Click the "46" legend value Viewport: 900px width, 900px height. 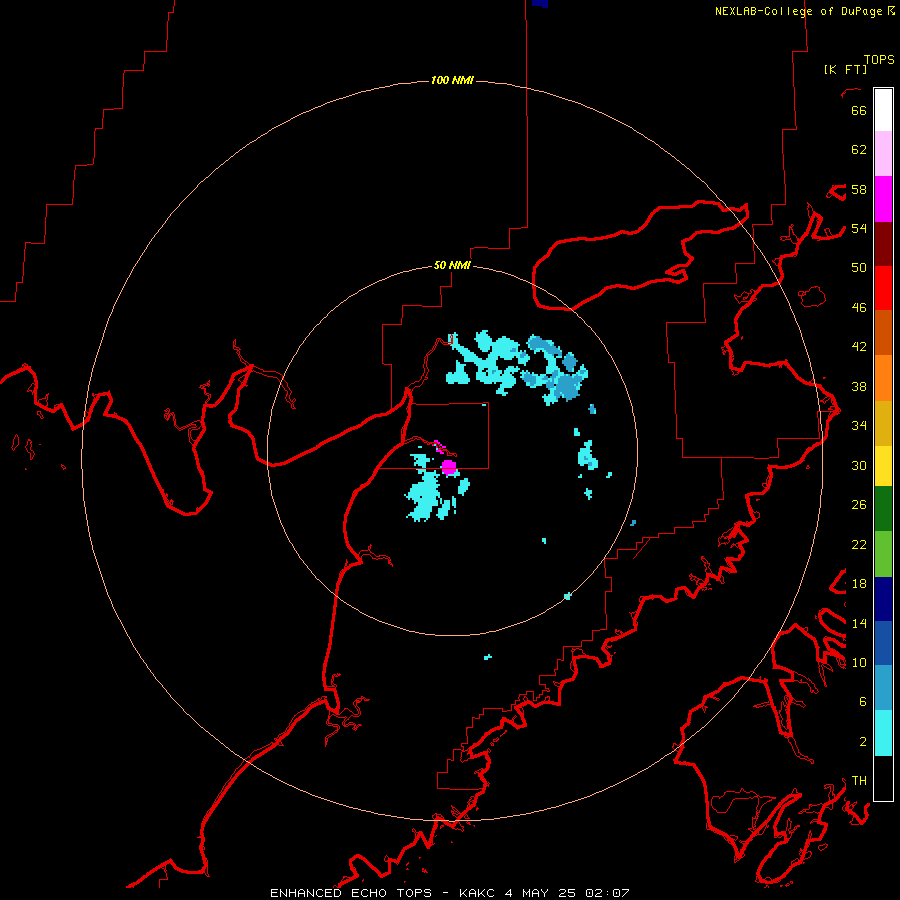pos(859,307)
